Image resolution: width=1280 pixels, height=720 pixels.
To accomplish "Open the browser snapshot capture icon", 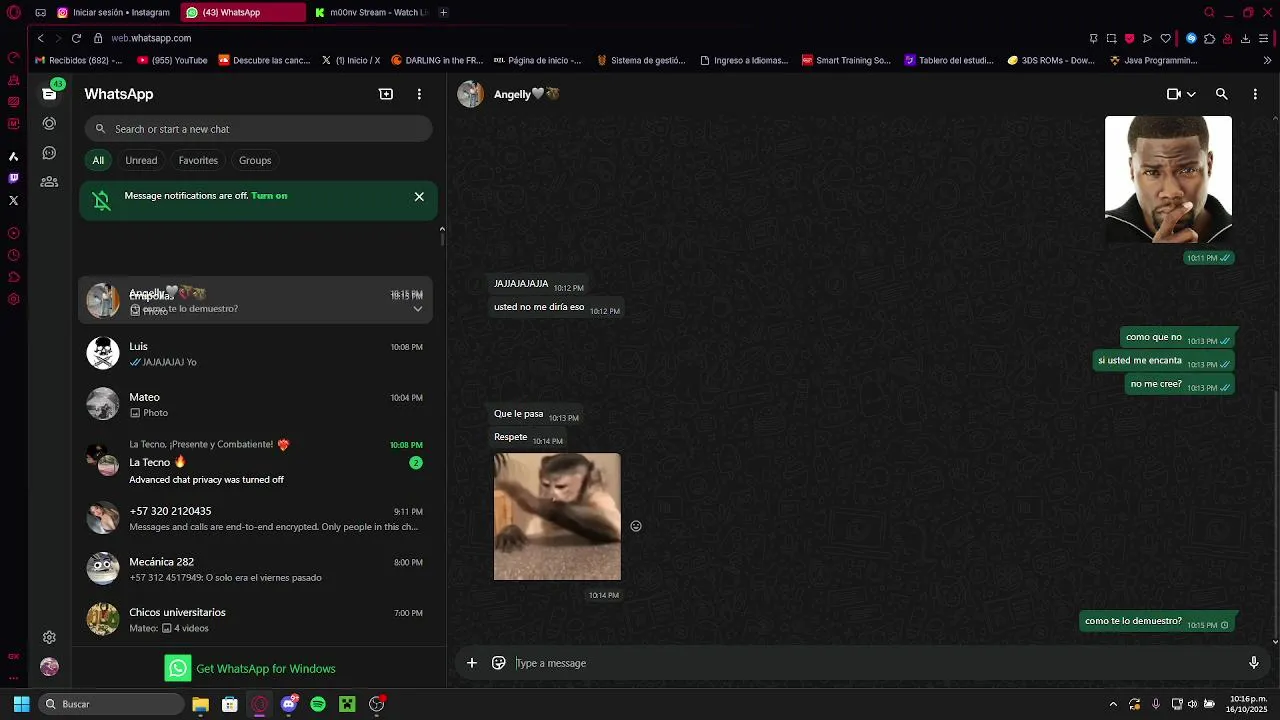I will point(1111,38).
